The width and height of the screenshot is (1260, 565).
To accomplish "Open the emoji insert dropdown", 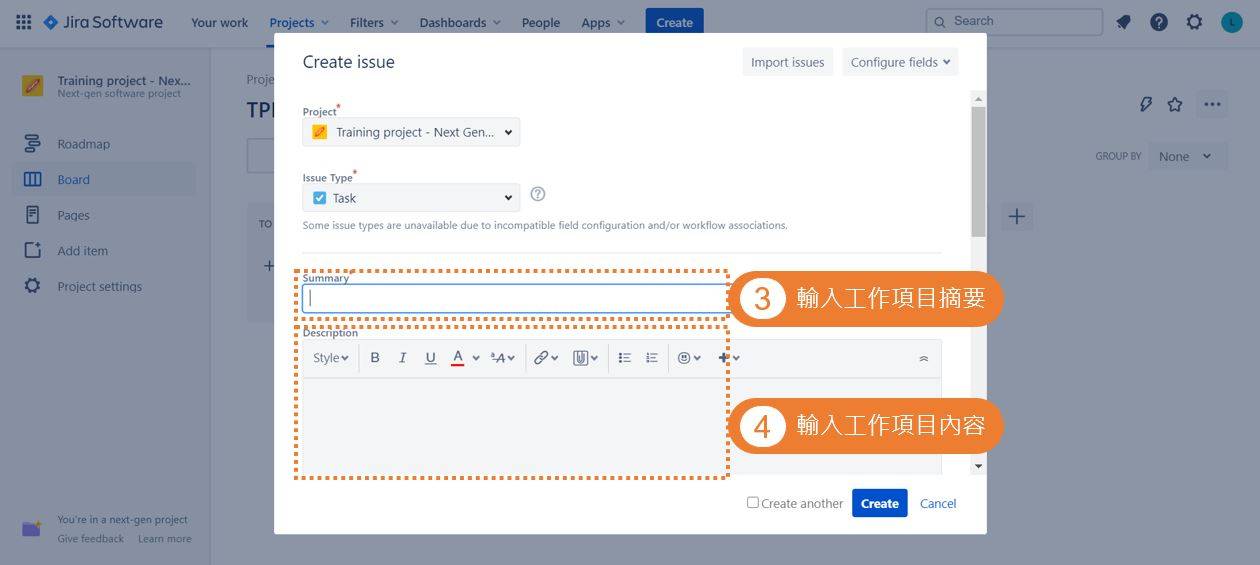I will click(689, 358).
